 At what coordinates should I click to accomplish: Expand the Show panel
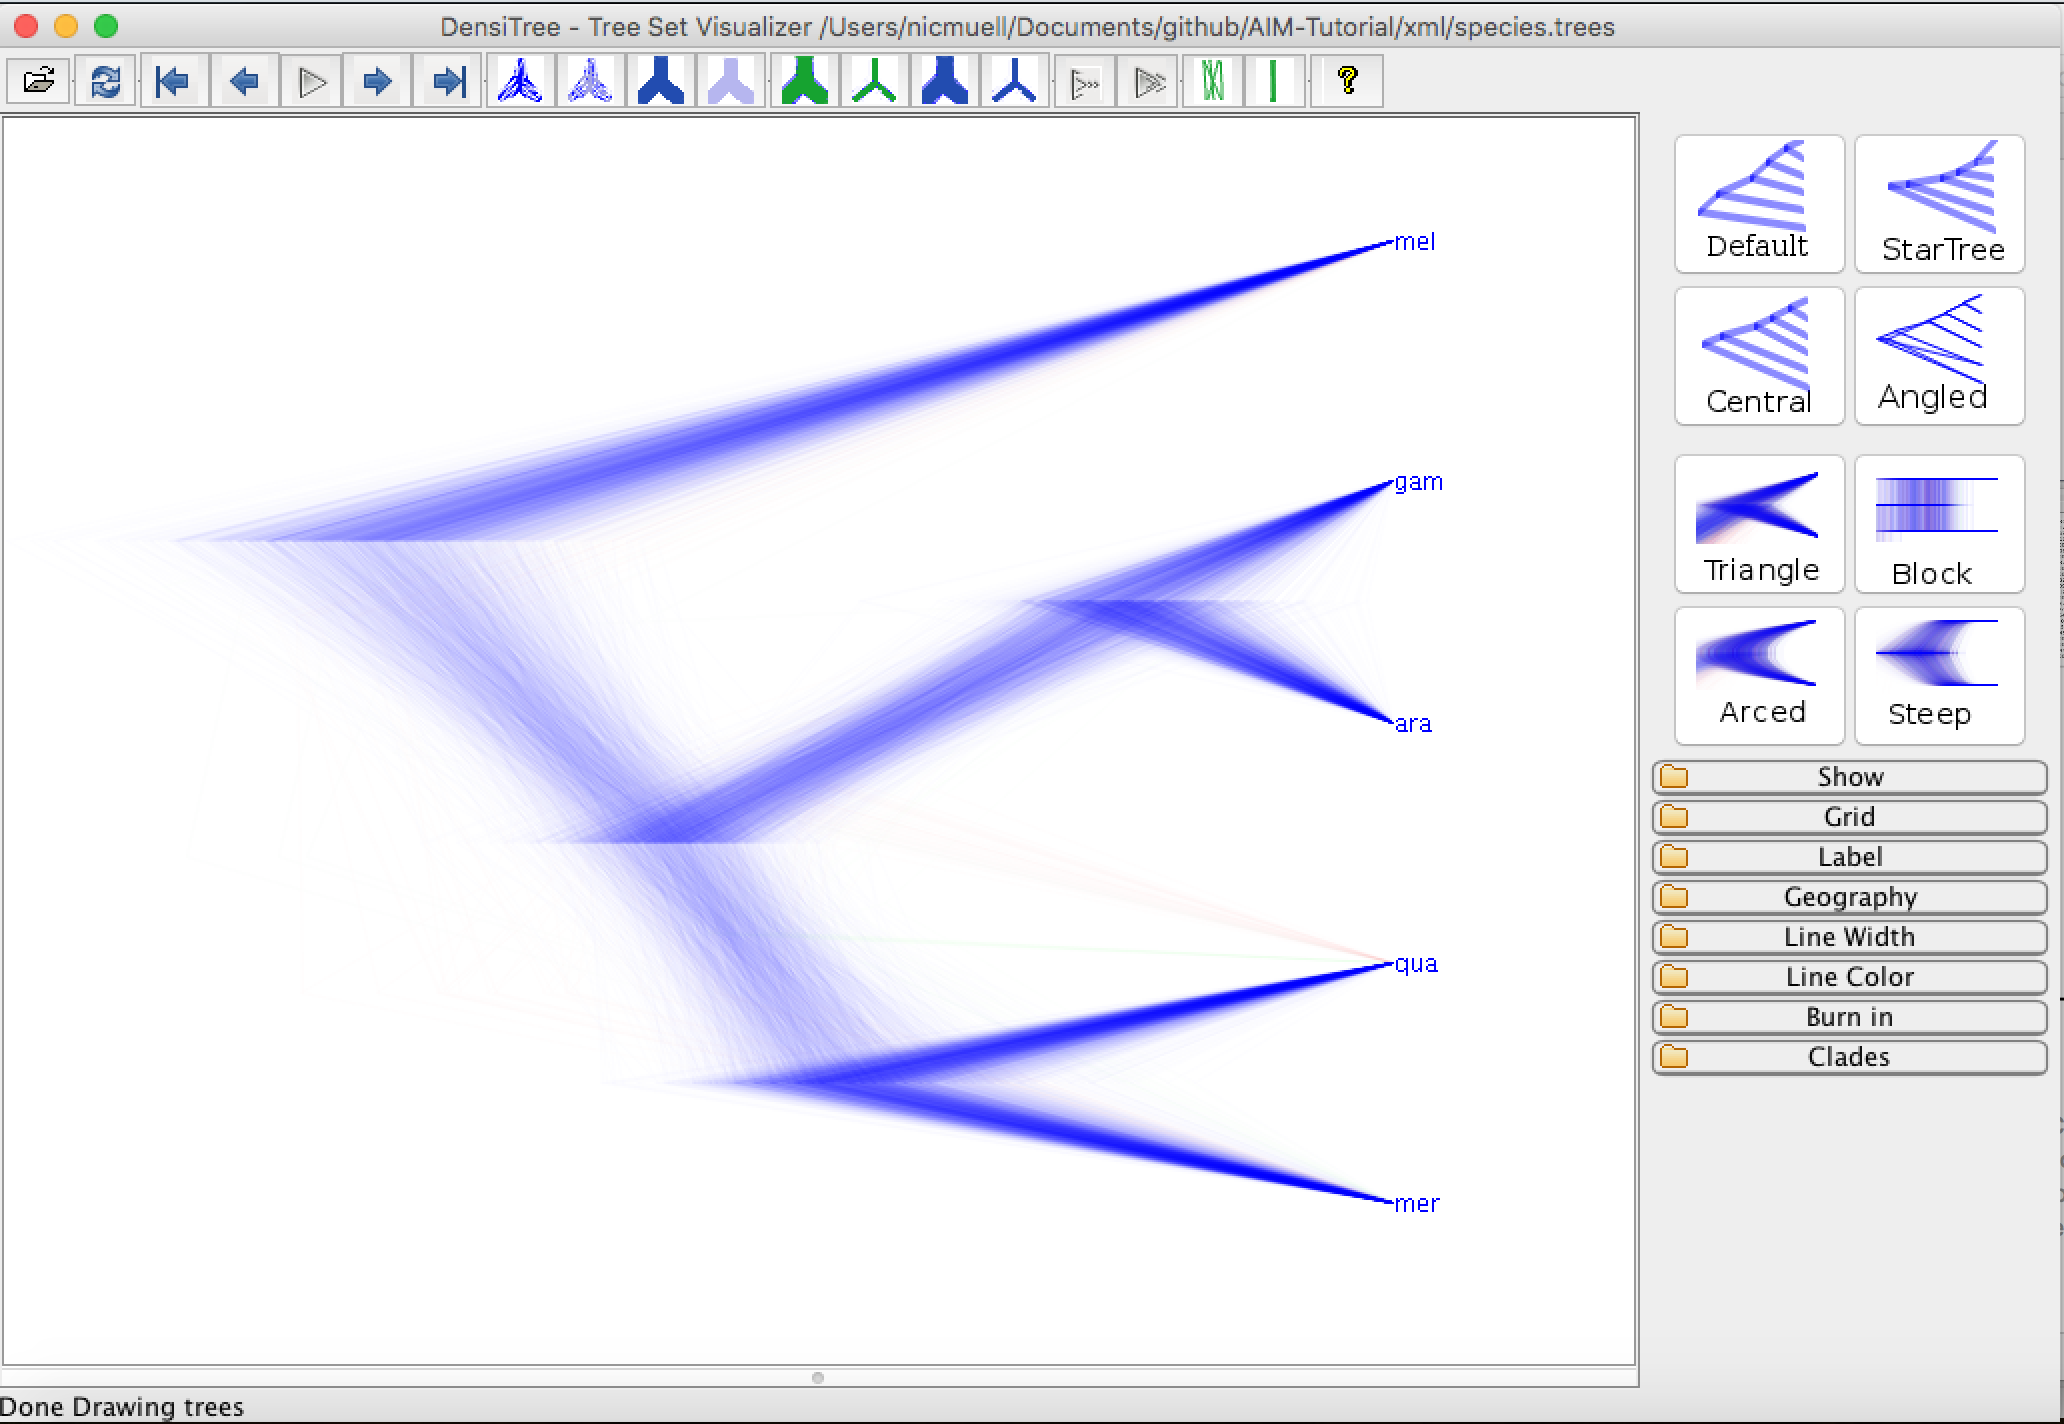click(x=1849, y=777)
